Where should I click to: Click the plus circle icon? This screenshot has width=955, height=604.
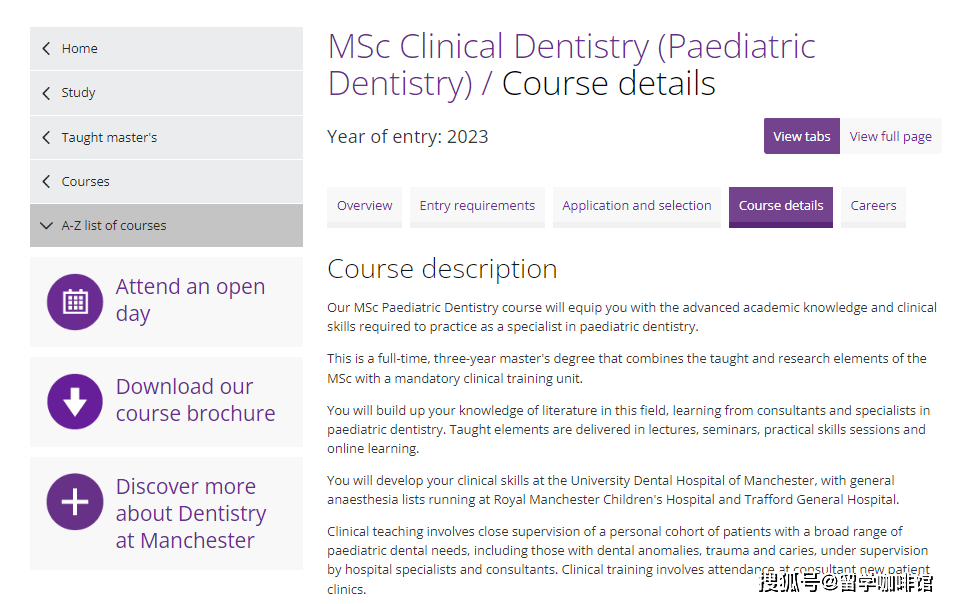click(x=75, y=502)
